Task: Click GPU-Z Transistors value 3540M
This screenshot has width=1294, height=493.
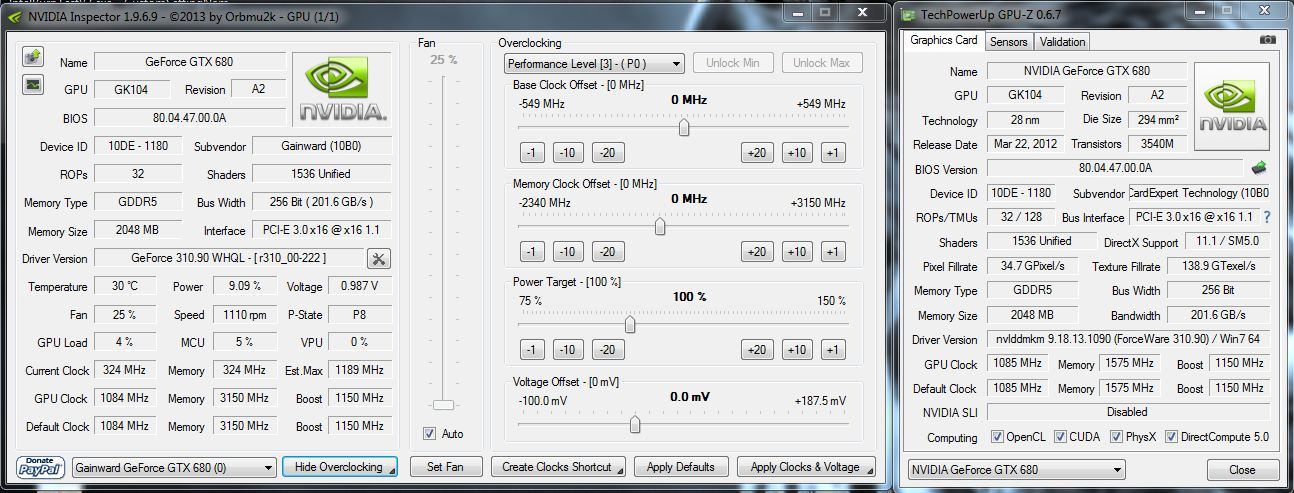Action: coord(1157,144)
